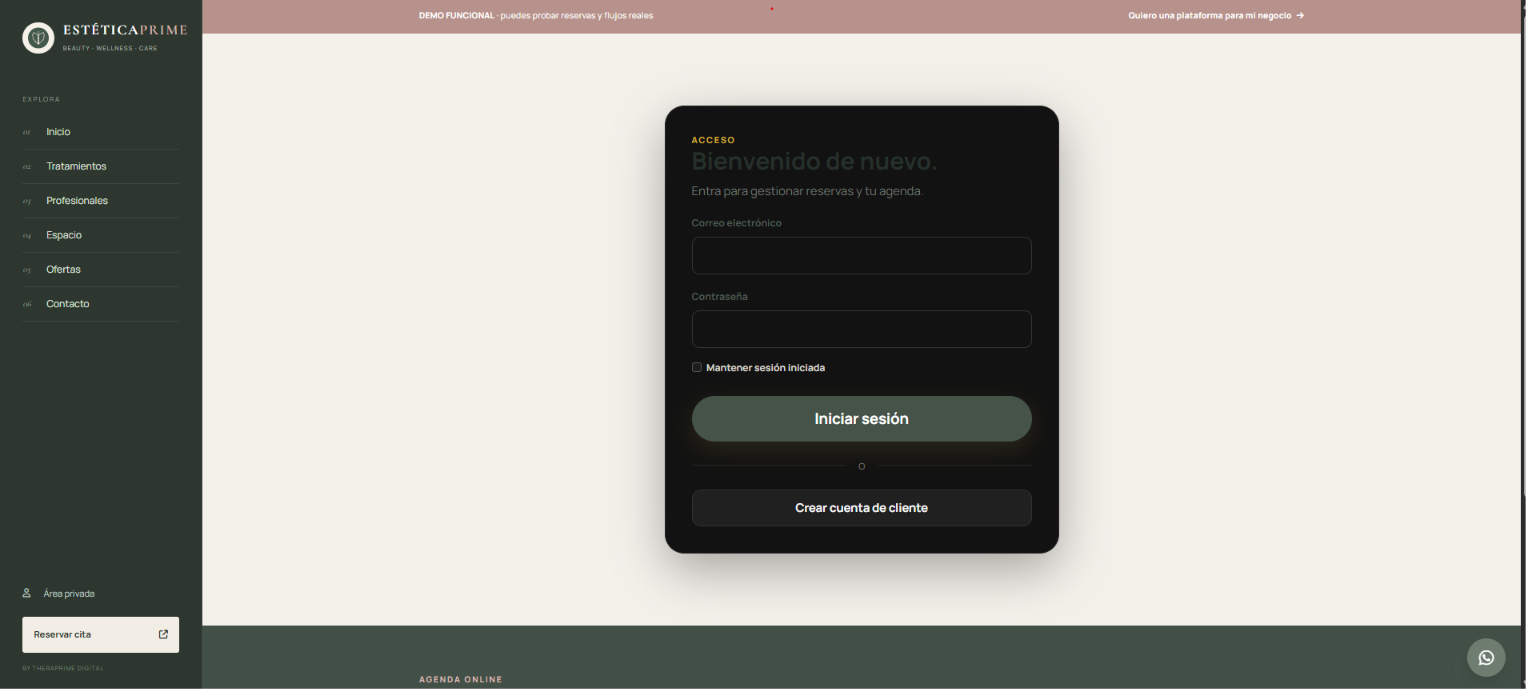This screenshot has height=689, width=1526.
Task: Click the EstéticaPrime leaf logo icon
Action: pos(38,38)
